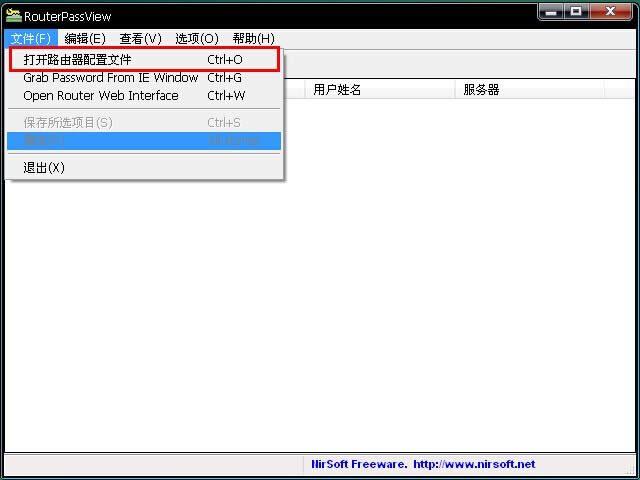Open the 帮助(H) menu
Viewport: 640px width, 480px height.
tap(253, 39)
